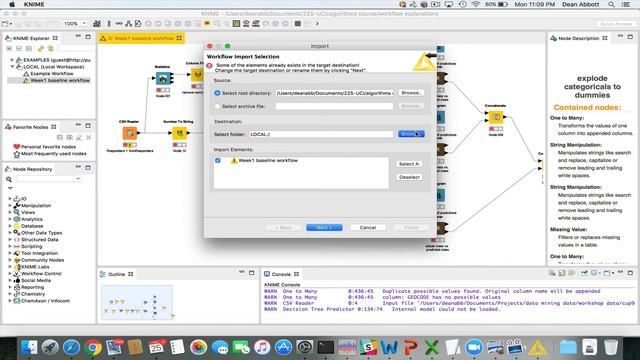Switch to the Week1 baseline workflow editor tab
Screen dimensions: 640x360
141,38
